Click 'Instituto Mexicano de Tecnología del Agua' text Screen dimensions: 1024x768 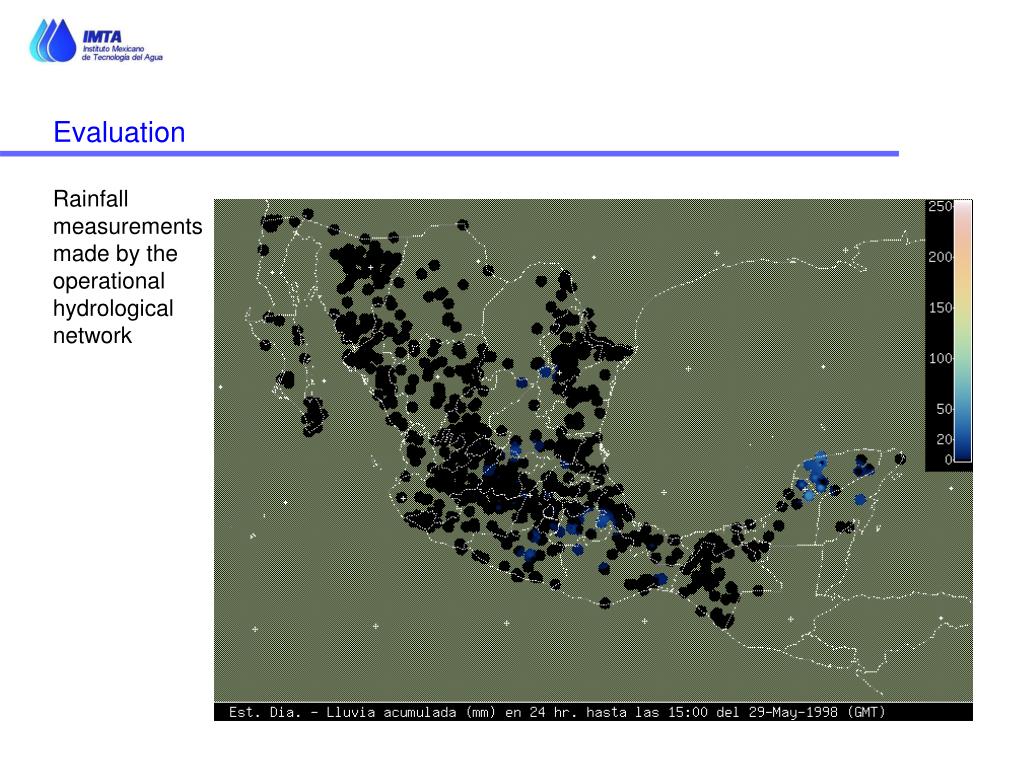coord(122,53)
